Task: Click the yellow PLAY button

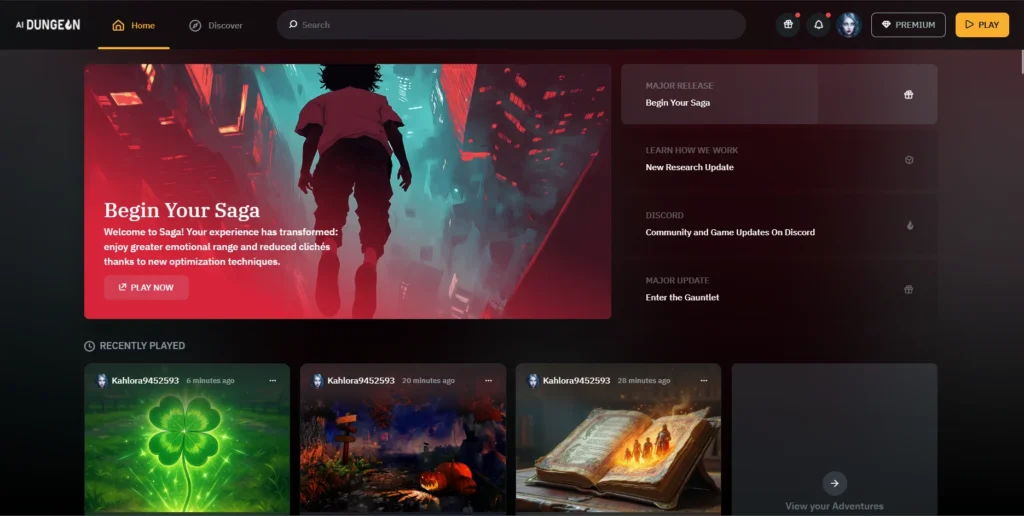Action: point(982,25)
